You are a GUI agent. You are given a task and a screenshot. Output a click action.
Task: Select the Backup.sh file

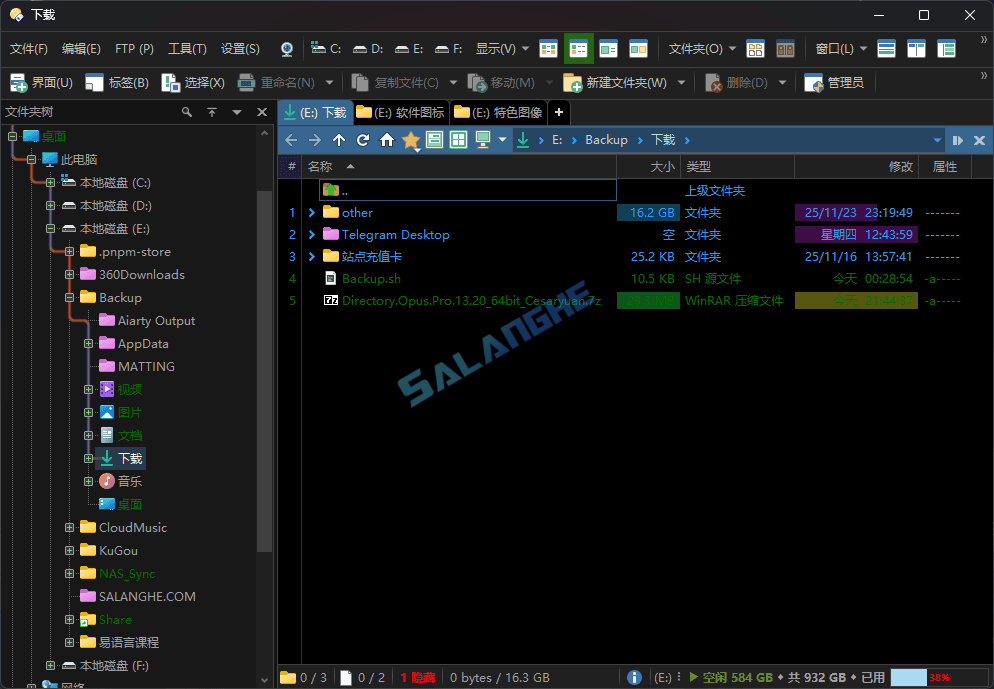pyautogui.click(x=371, y=279)
